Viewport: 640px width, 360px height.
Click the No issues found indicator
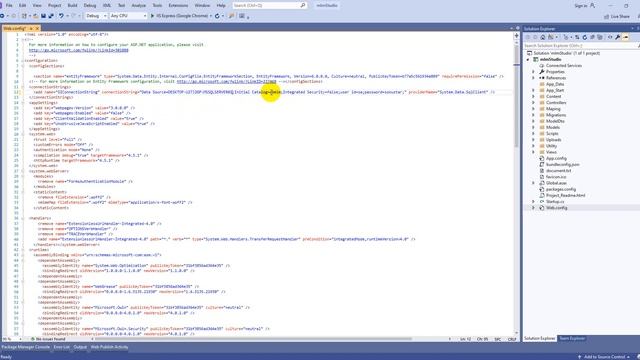[x=48, y=339]
